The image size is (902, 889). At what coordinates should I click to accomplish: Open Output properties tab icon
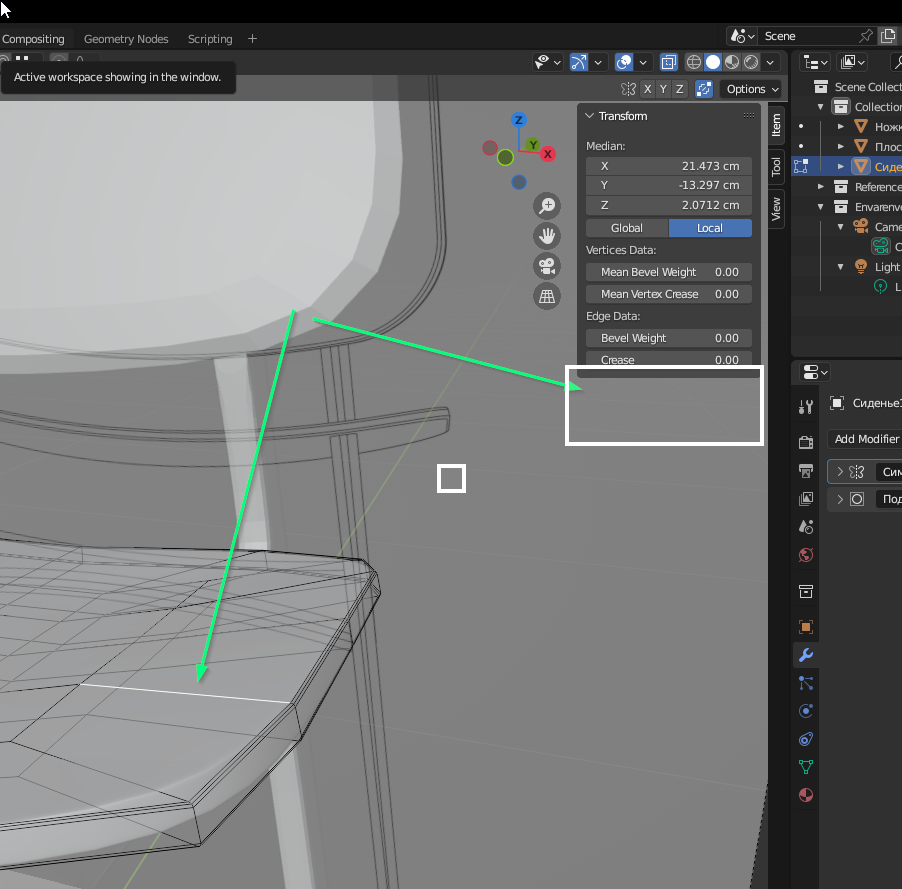[x=806, y=471]
